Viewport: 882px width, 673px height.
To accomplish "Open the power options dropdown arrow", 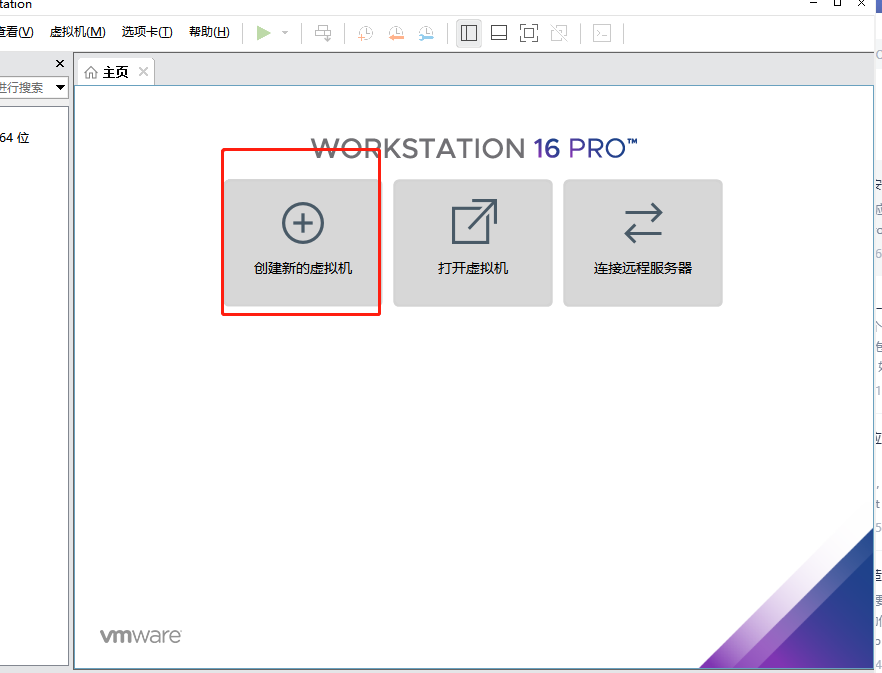I will point(285,33).
